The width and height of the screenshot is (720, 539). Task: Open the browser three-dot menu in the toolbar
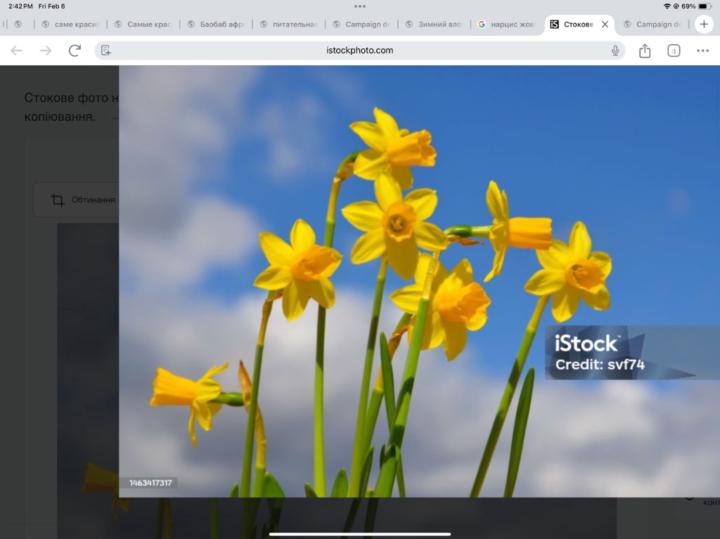coord(703,51)
